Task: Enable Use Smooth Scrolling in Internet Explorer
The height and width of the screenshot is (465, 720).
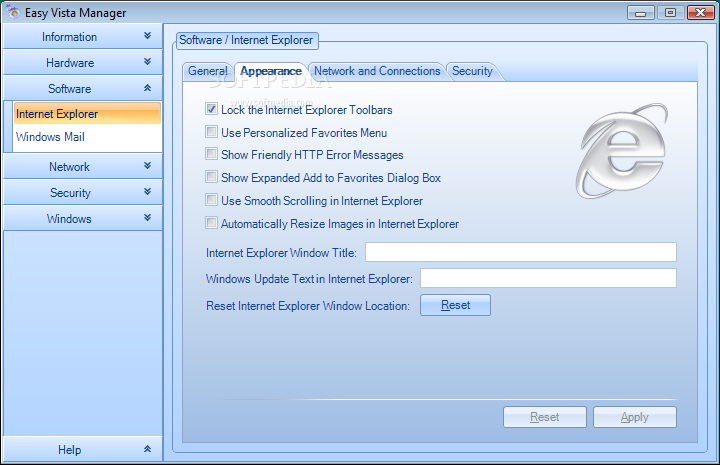Action: coord(211,200)
